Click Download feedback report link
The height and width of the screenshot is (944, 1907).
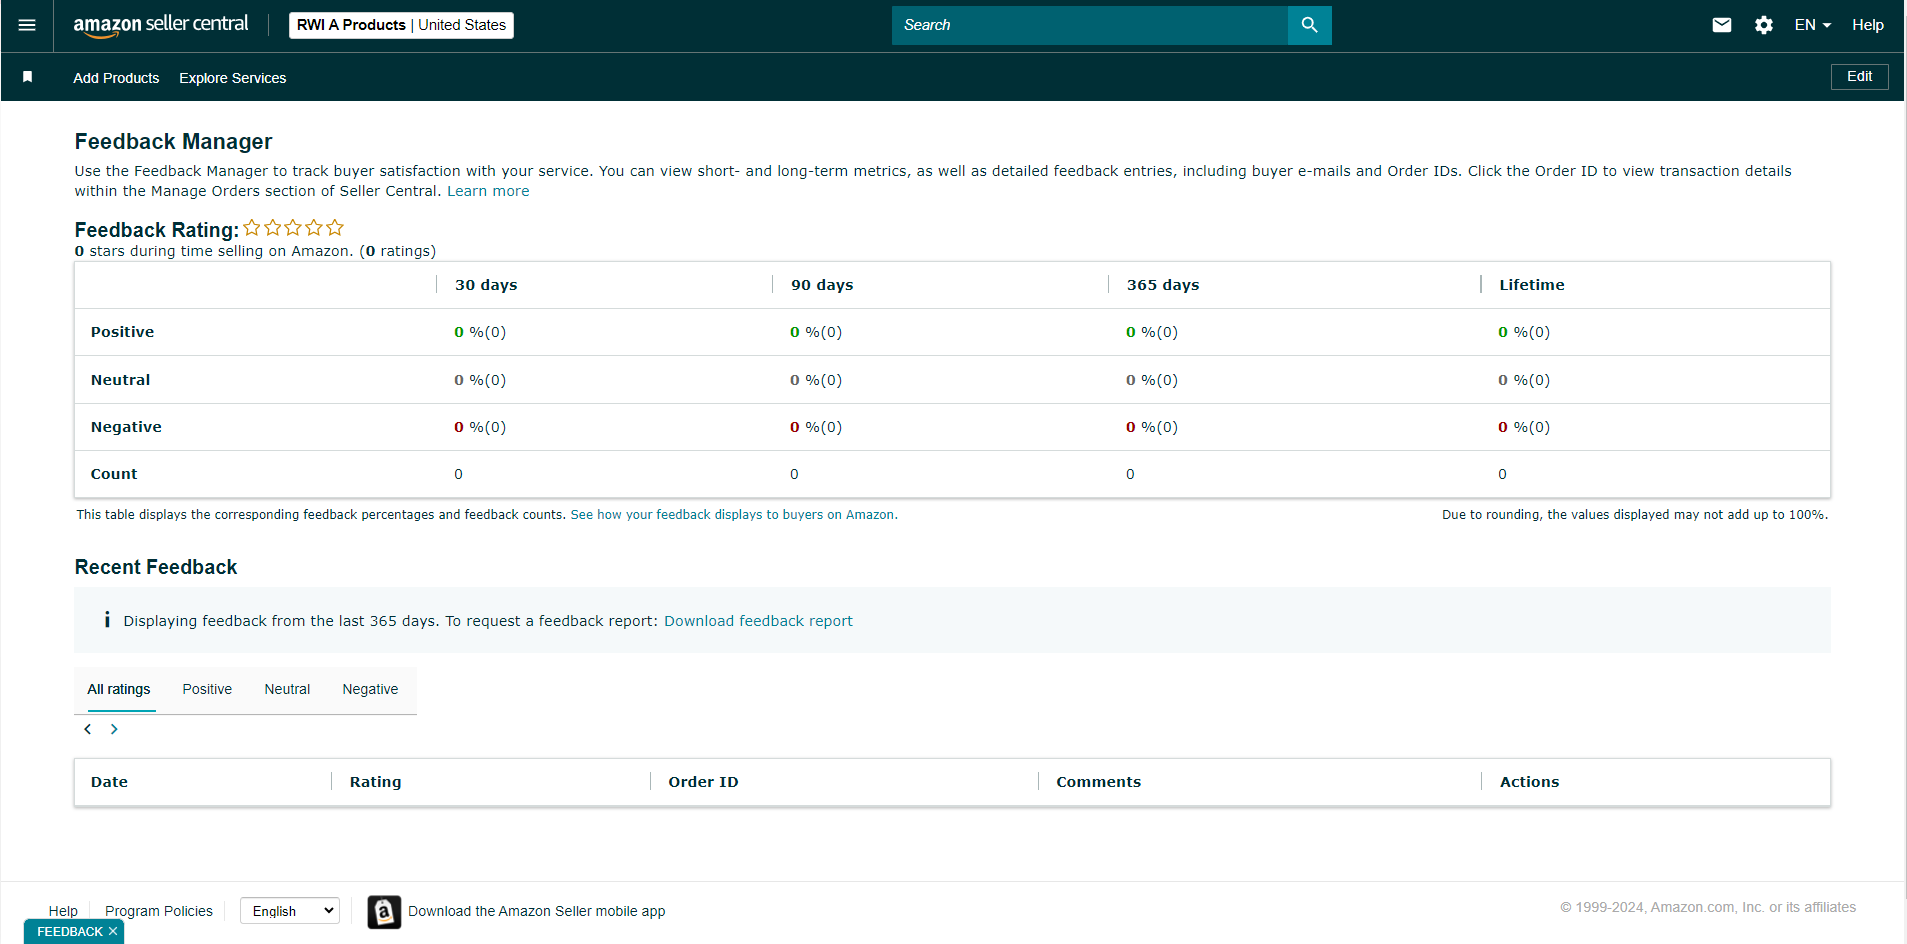(x=758, y=621)
